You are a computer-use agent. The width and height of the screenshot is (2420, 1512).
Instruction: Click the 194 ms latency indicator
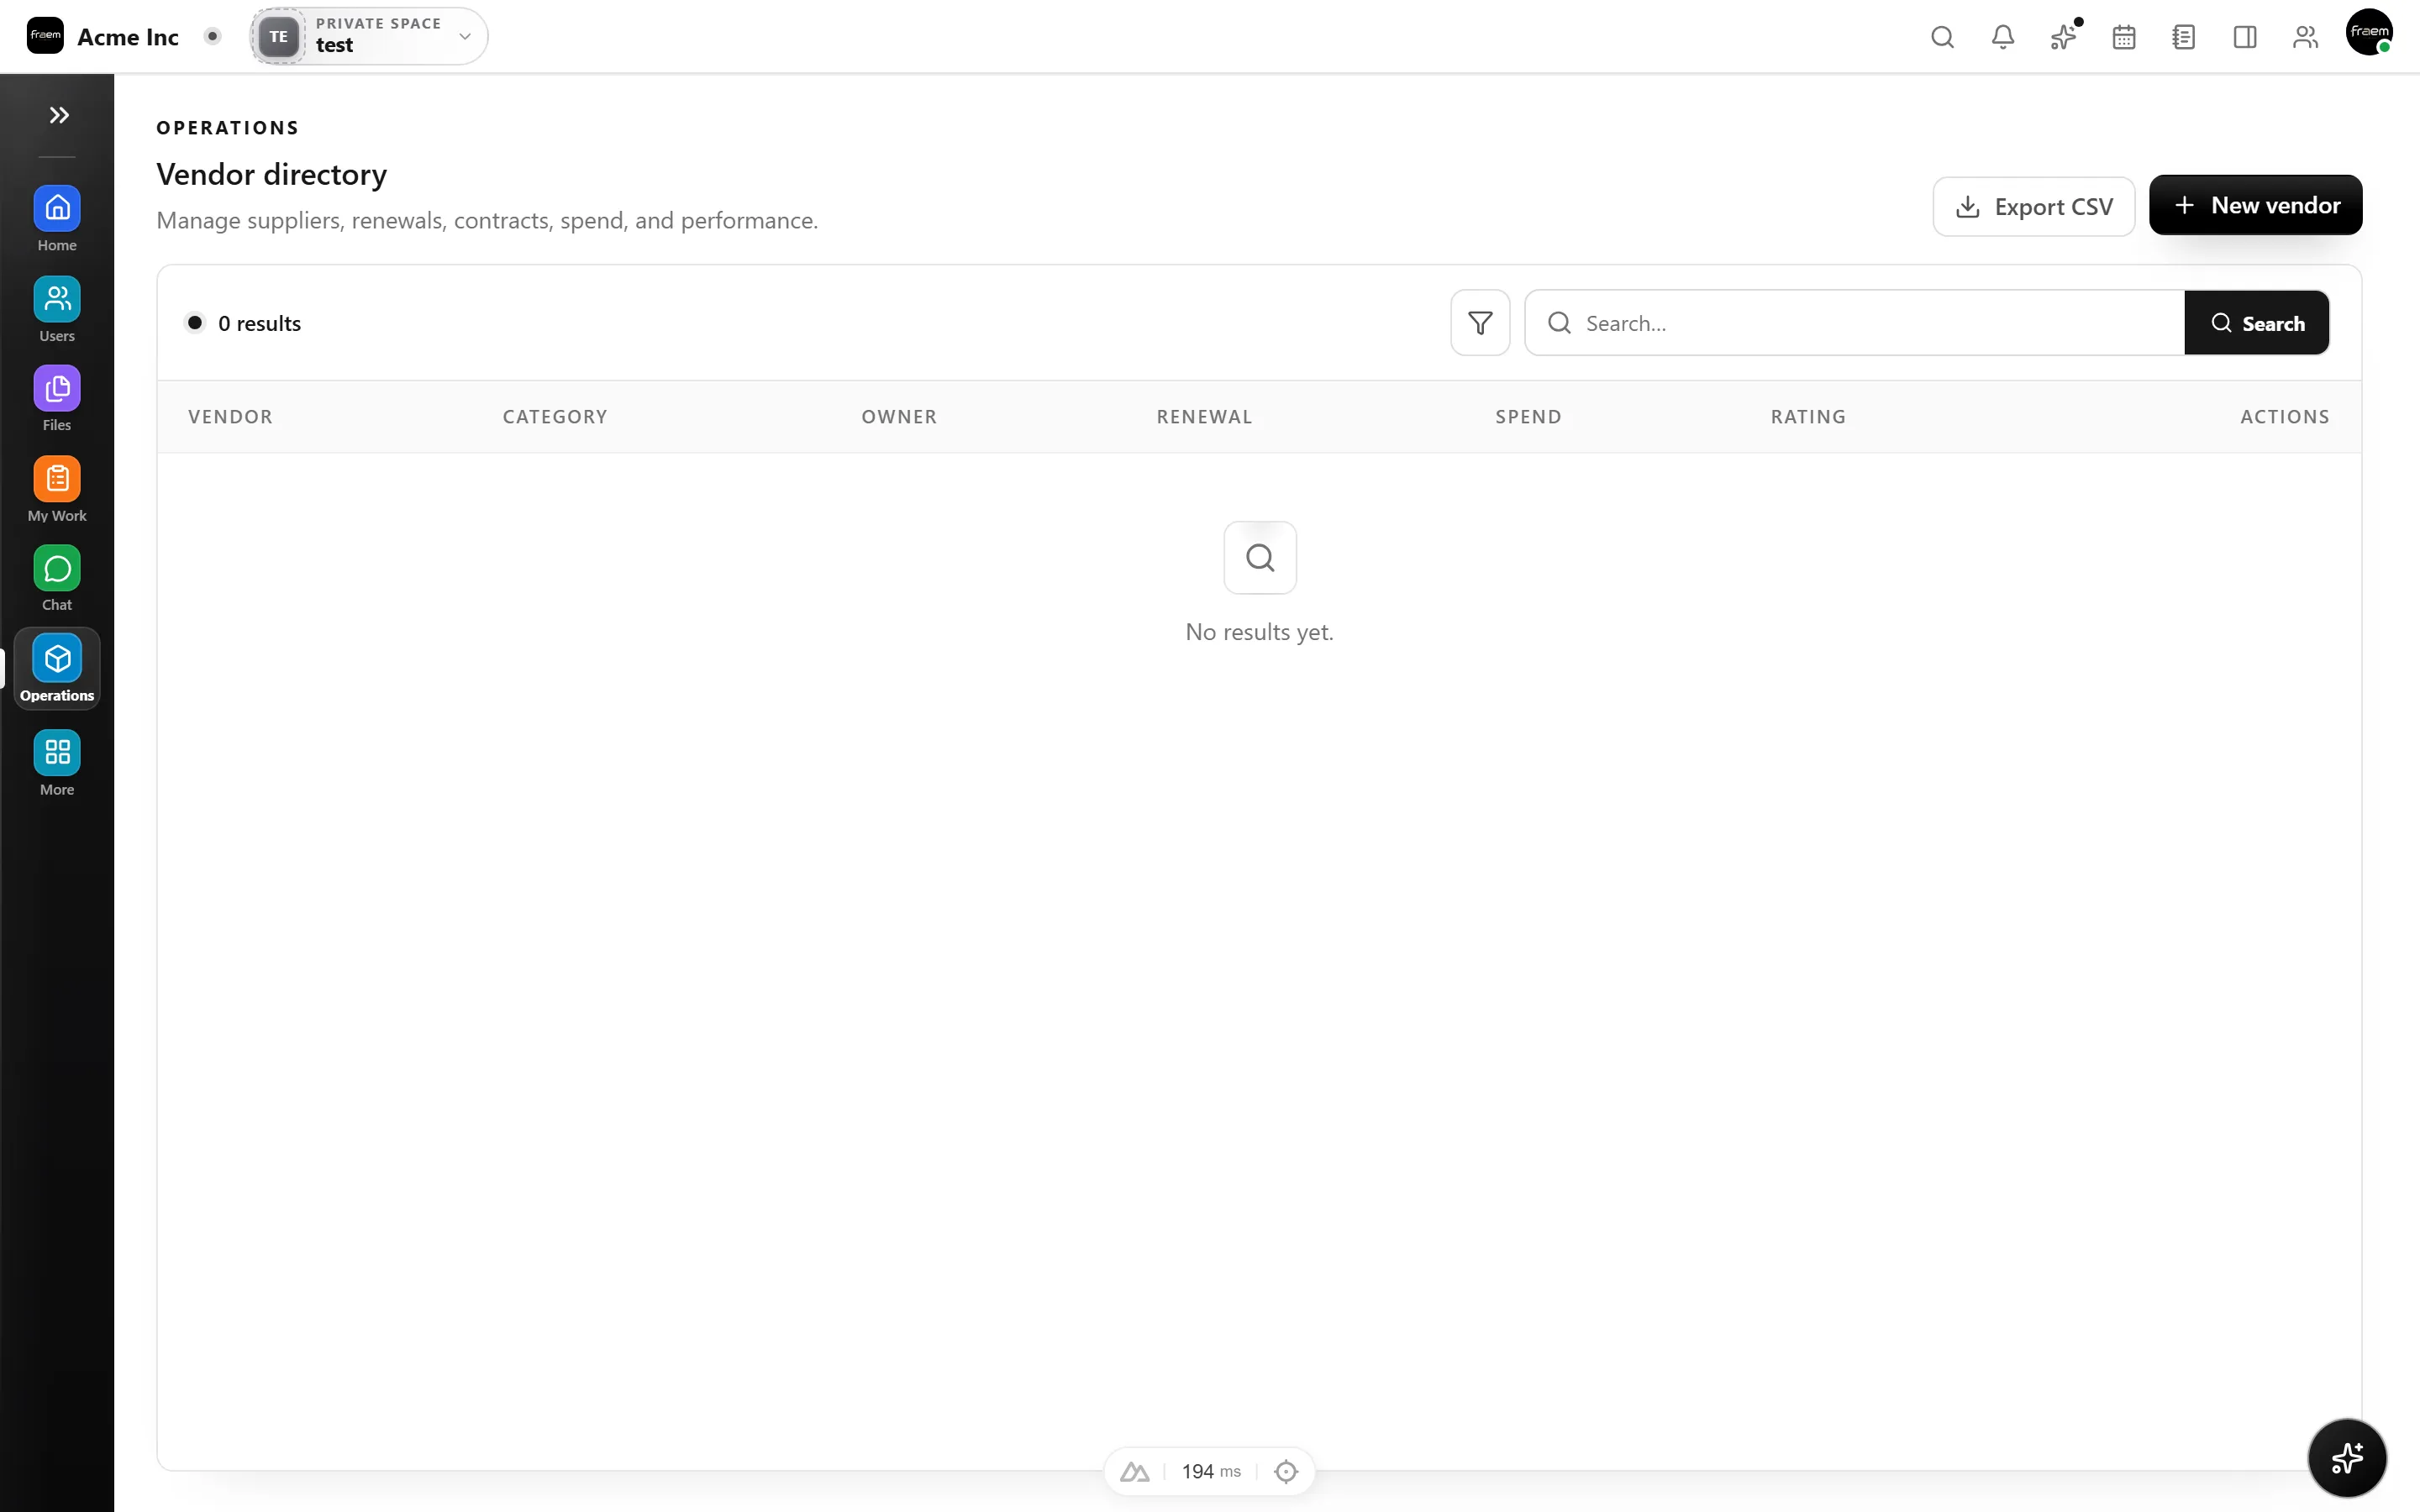(1211, 1471)
